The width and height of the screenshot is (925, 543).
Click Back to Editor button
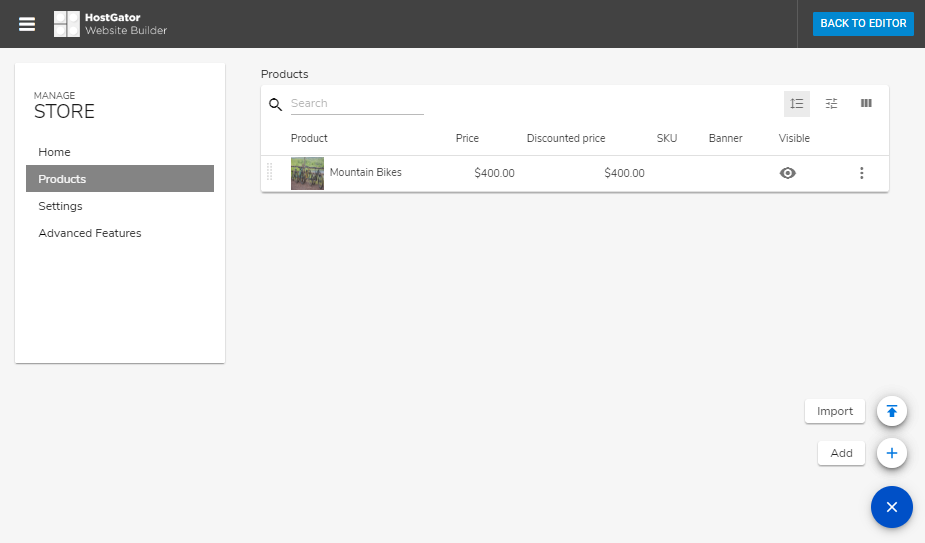click(x=863, y=24)
